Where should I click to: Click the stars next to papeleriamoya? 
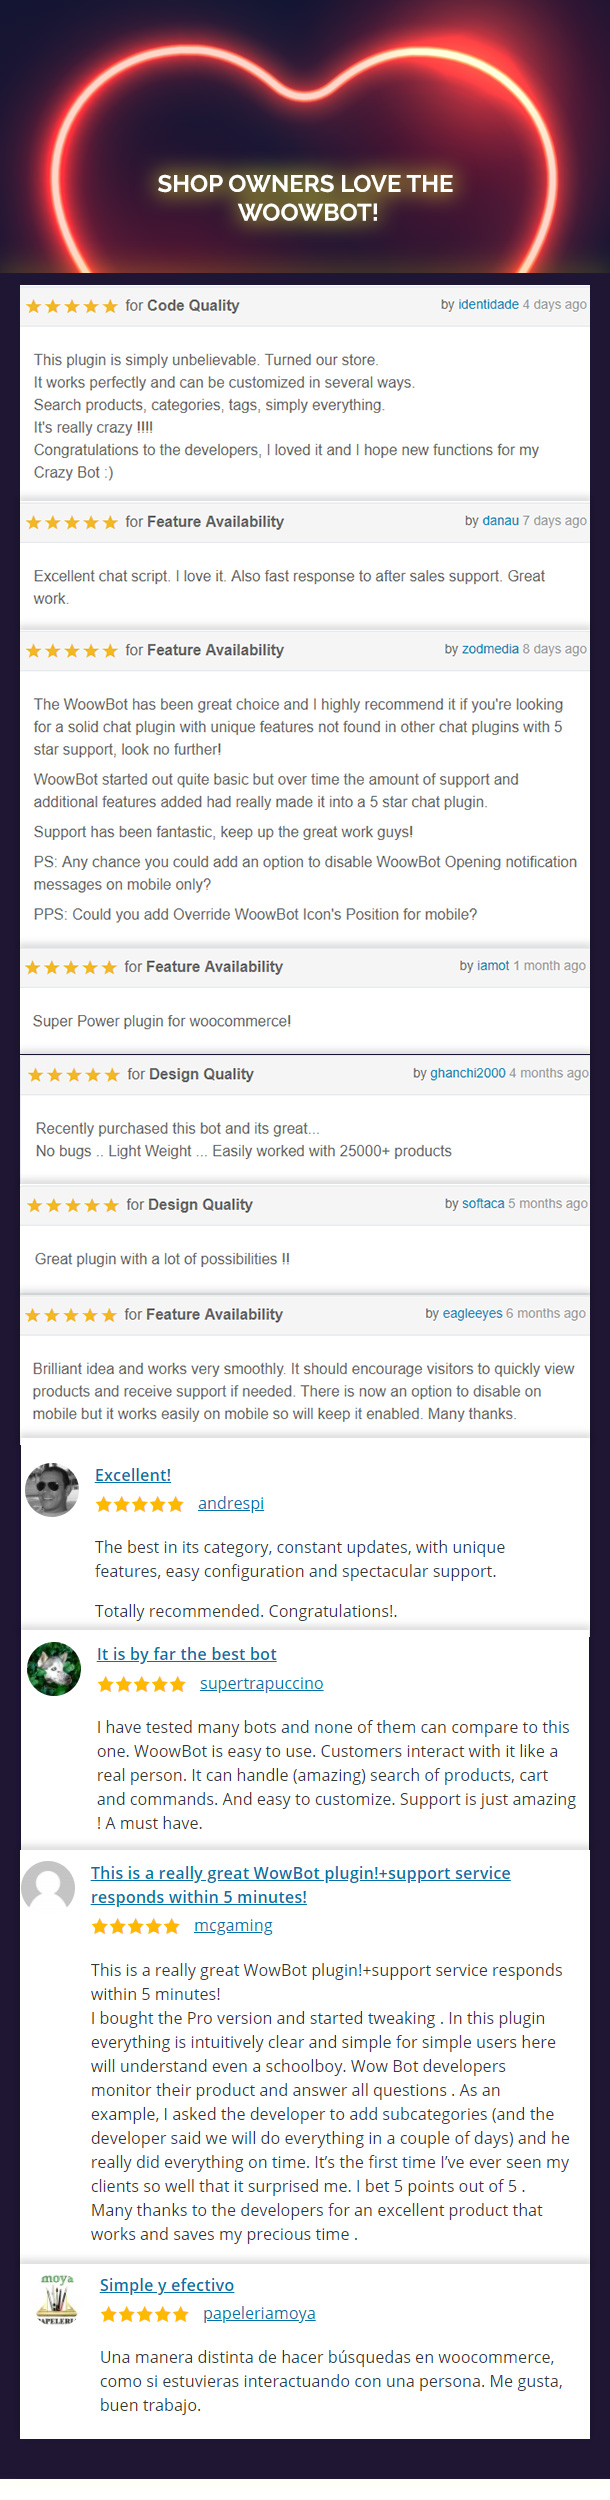point(145,2314)
